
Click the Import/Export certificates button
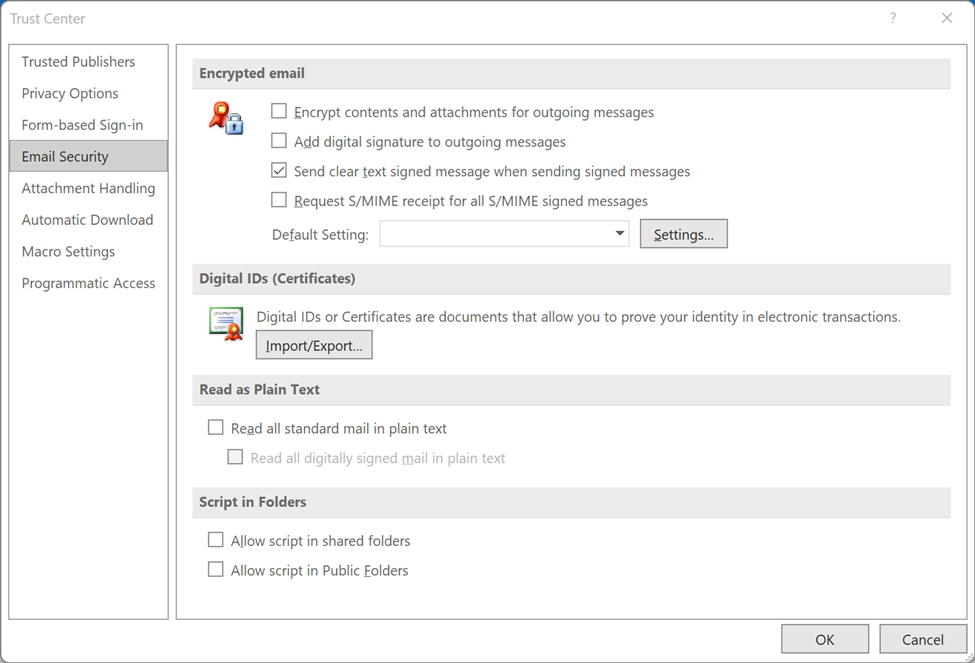click(x=314, y=344)
